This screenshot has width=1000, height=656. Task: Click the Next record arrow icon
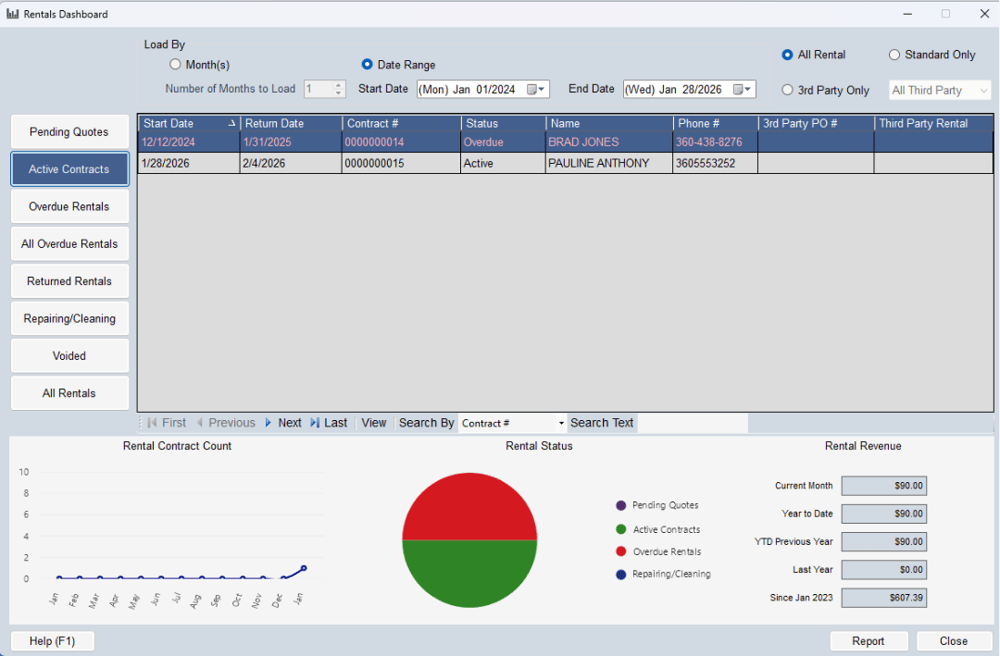tap(268, 423)
